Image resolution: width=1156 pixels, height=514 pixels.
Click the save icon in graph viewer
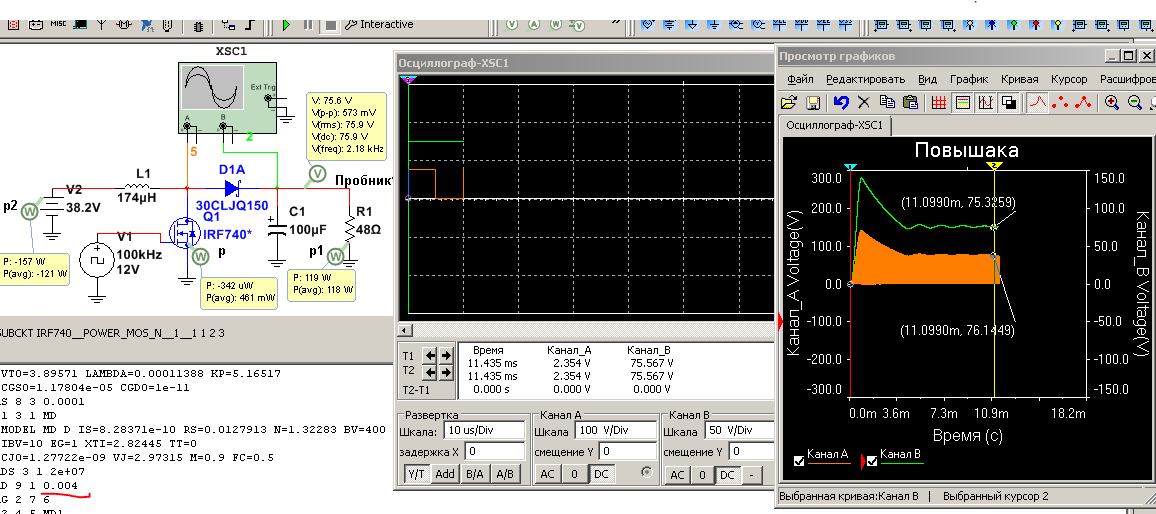click(x=813, y=102)
